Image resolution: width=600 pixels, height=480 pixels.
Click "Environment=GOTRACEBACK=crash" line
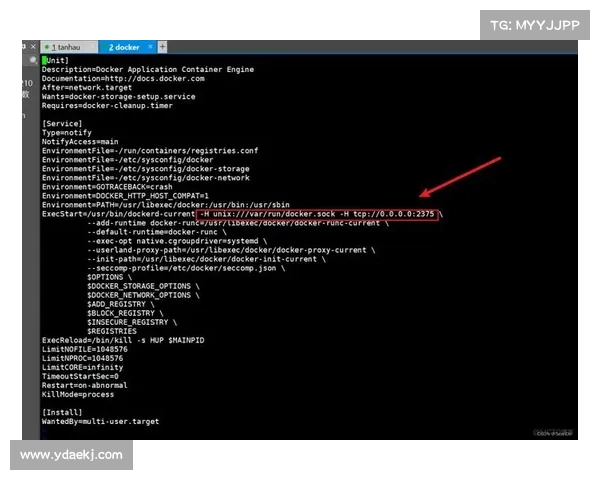tap(107, 187)
